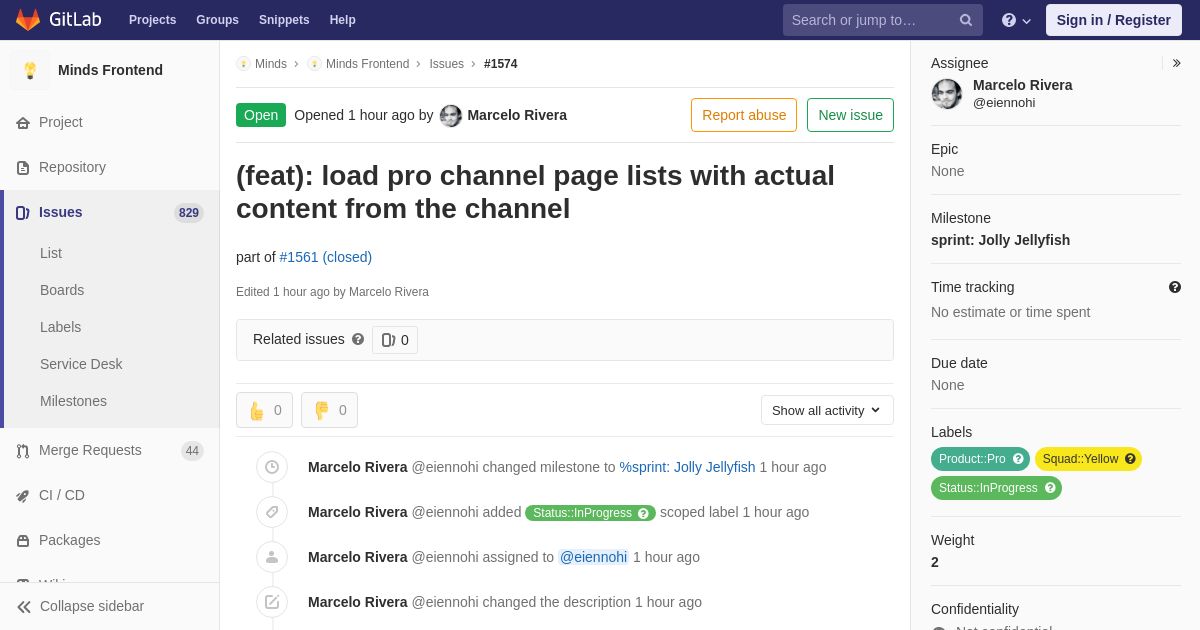Viewport: 1200px width, 630px height.
Task: Click the New issue button
Action: [x=850, y=115]
